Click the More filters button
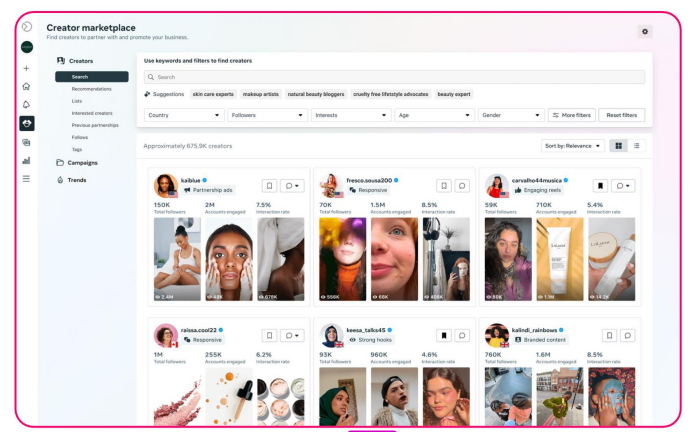The width and height of the screenshot is (695, 437). [x=572, y=115]
